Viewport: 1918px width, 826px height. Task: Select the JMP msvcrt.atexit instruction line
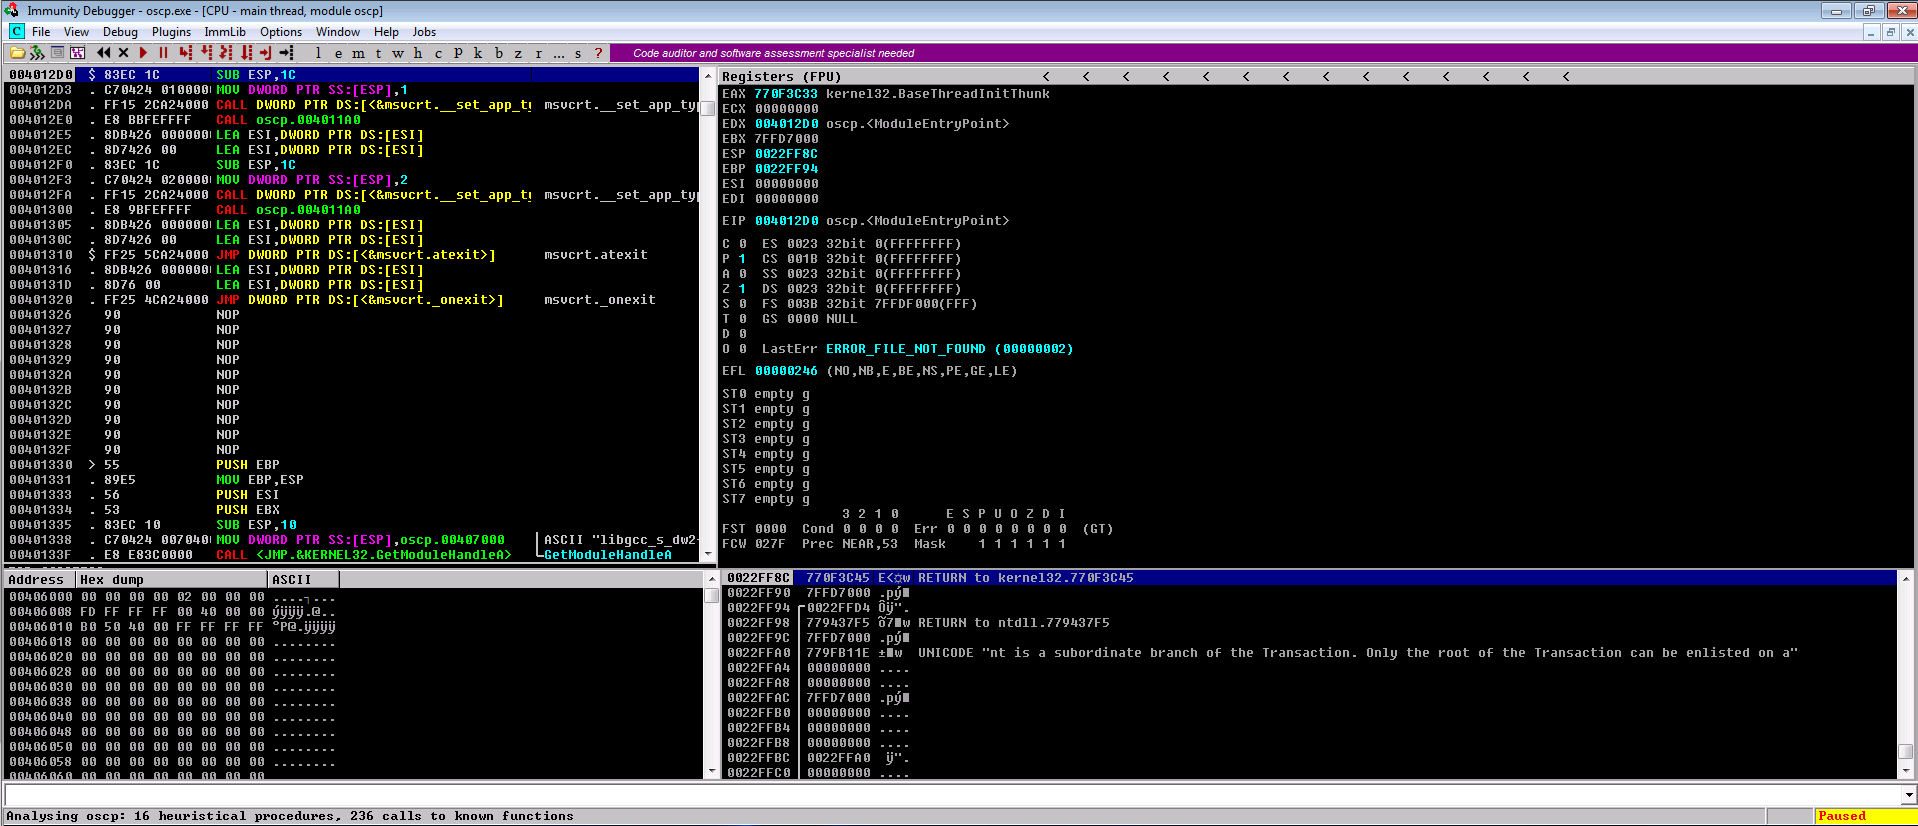tap(352, 255)
